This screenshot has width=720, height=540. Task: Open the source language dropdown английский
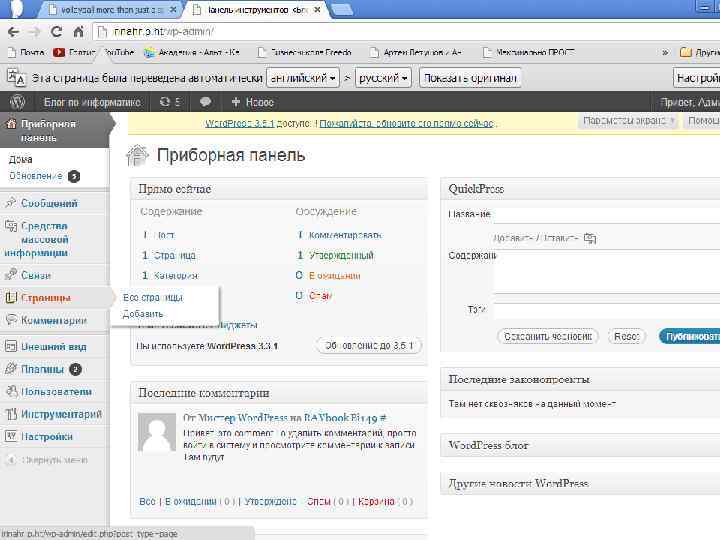point(303,78)
